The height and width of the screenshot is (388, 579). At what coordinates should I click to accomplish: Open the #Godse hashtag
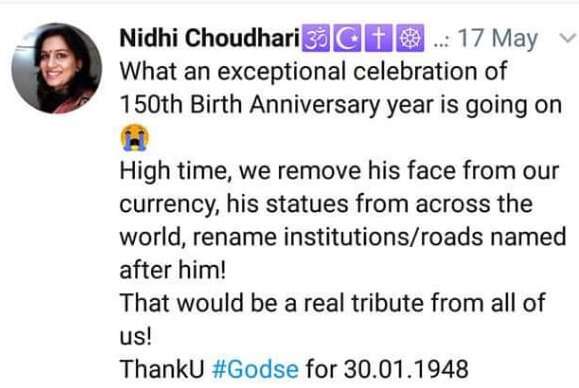256,369
